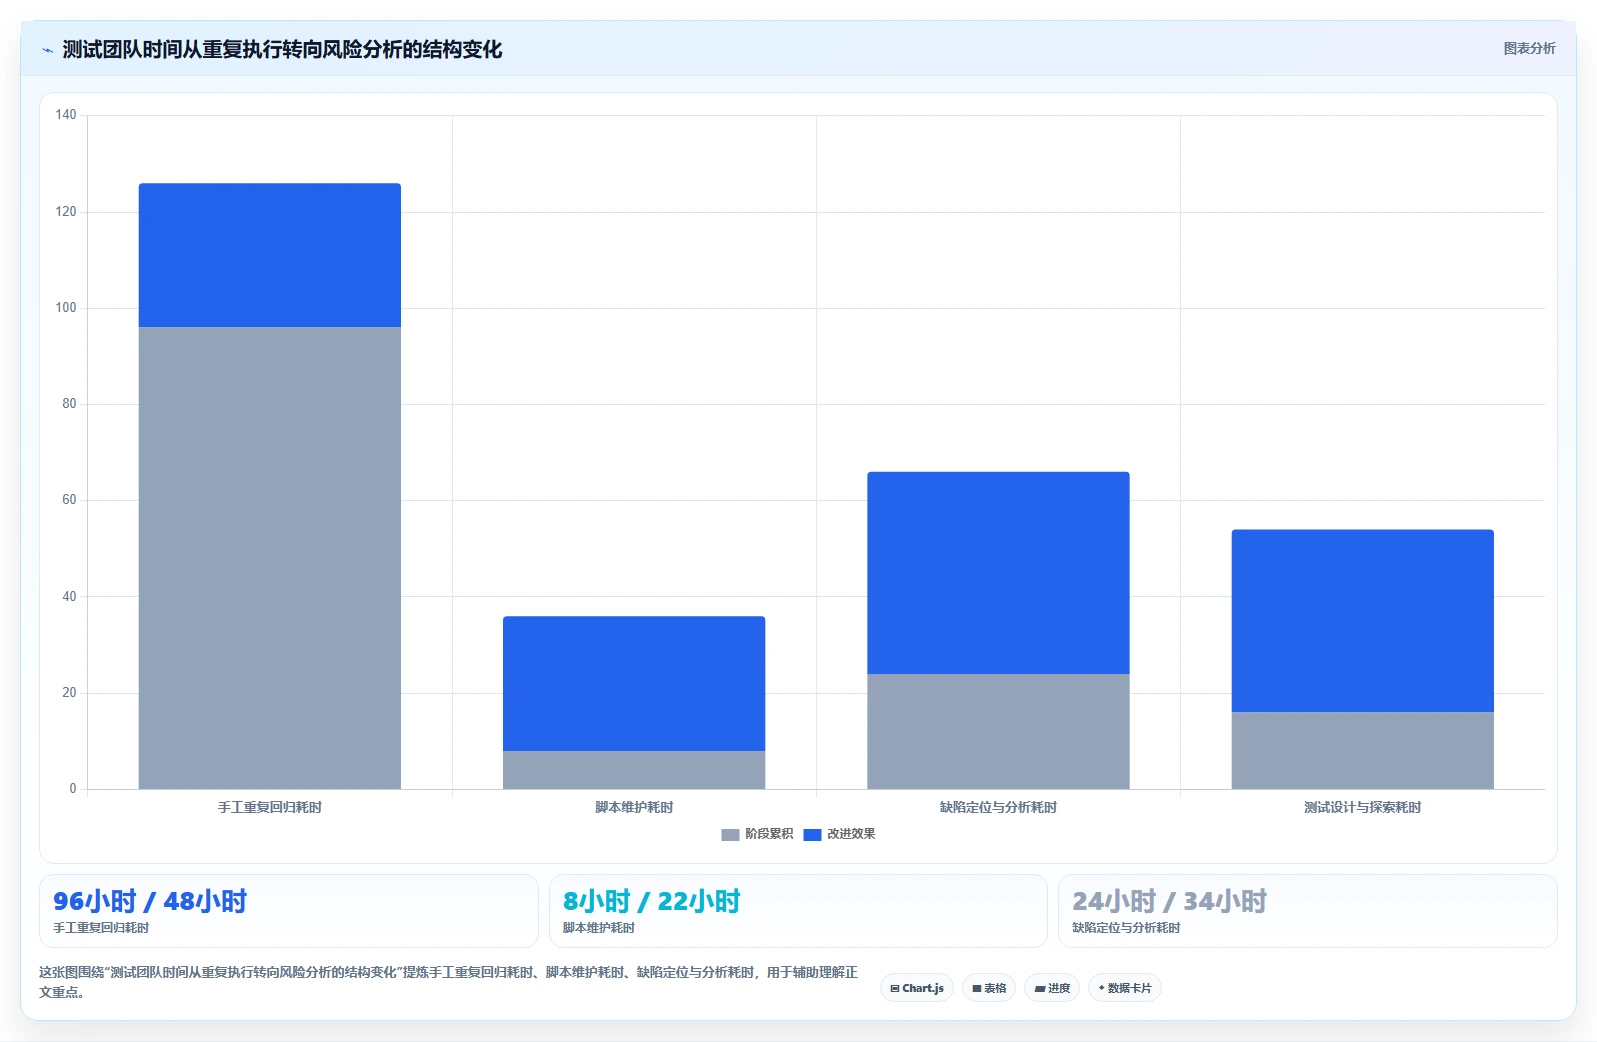Select blue segment of 脚本维护耗时 bar
The height and width of the screenshot is (1042, 1597).
pyautogui.click(x=634, y=683)
